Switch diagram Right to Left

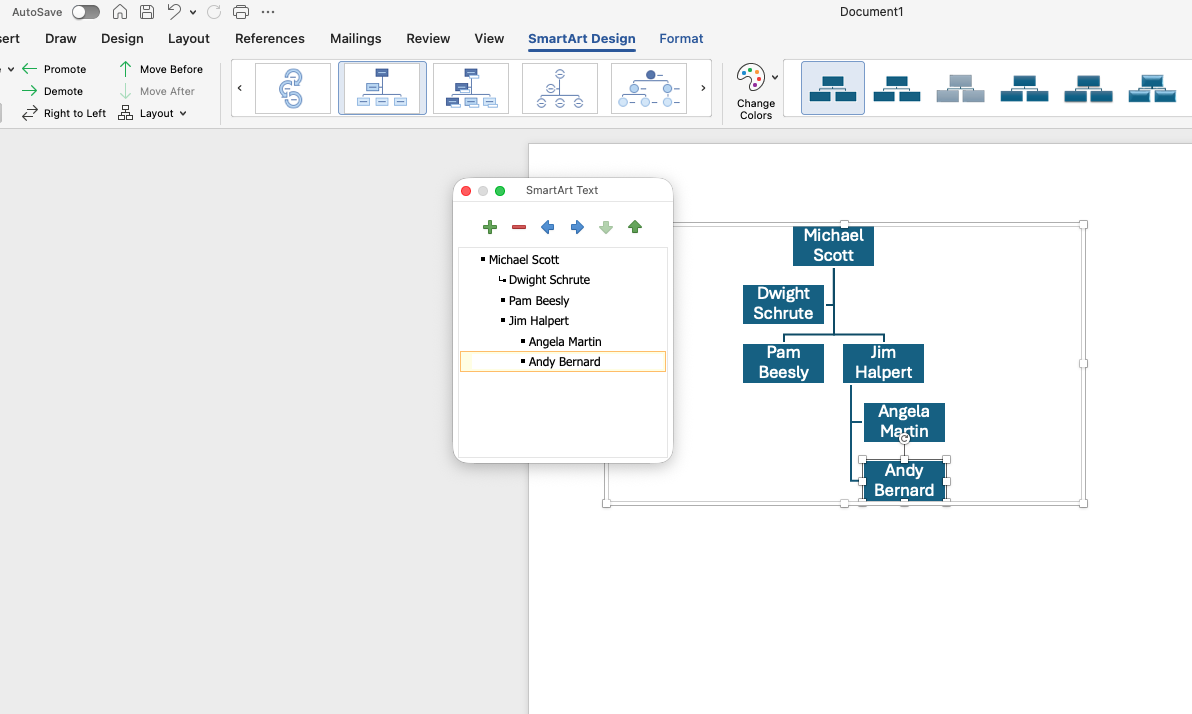coord(64,113)
